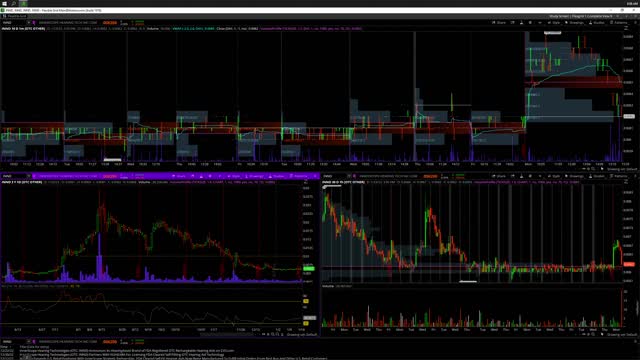Viewport: 640px width, 360px height.
Task: Click the color link icon next to top chart symbol box
Action: point(34,22)
